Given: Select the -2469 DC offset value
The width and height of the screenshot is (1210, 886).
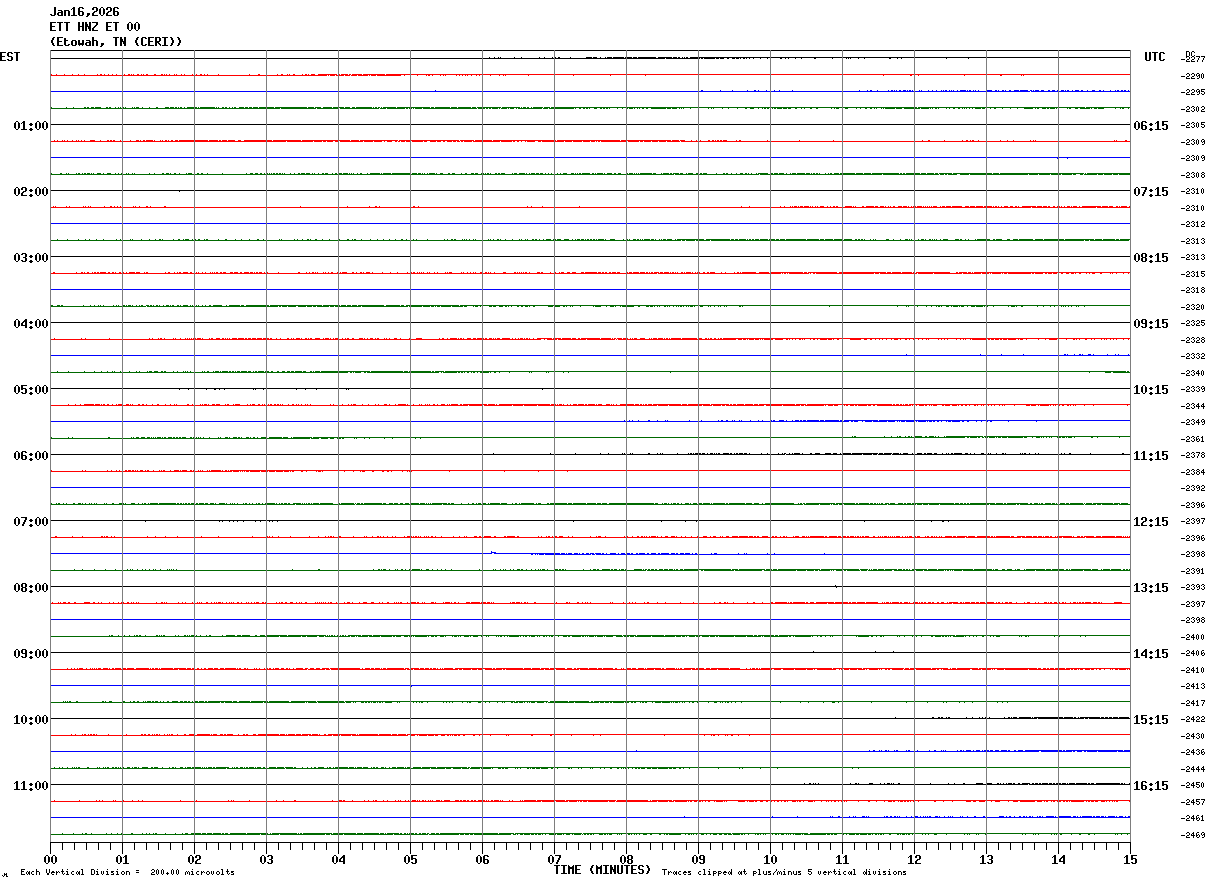Looking at the screenshot, I should coord(1194,835).
